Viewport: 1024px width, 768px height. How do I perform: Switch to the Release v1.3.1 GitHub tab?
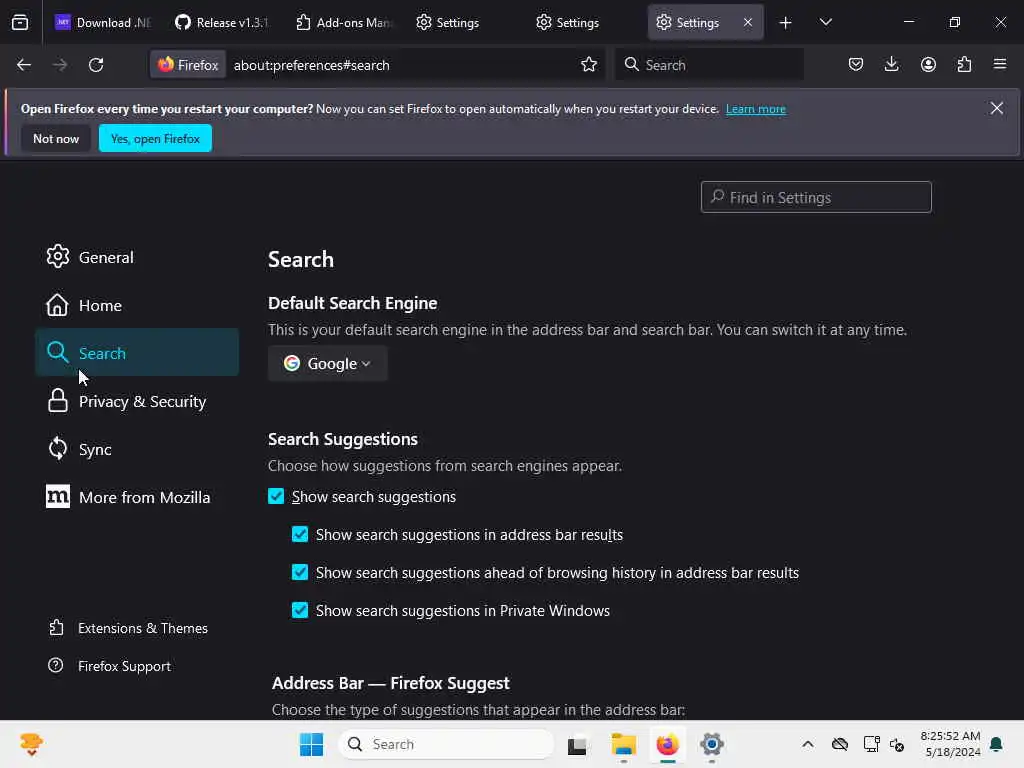(222, 22)
